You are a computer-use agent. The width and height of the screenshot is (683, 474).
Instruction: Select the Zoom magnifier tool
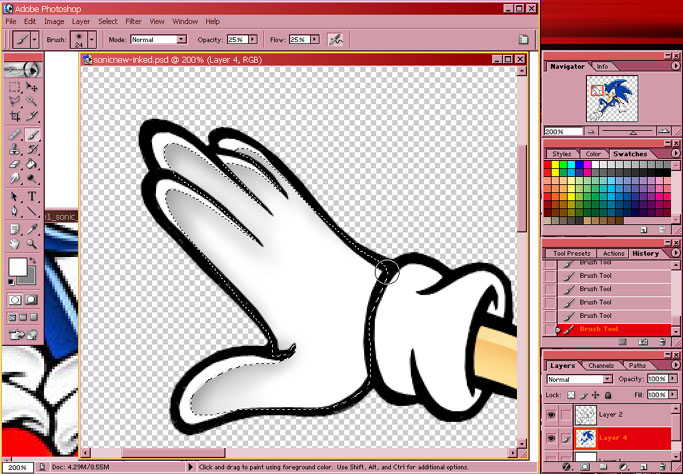tap(31, 244)
